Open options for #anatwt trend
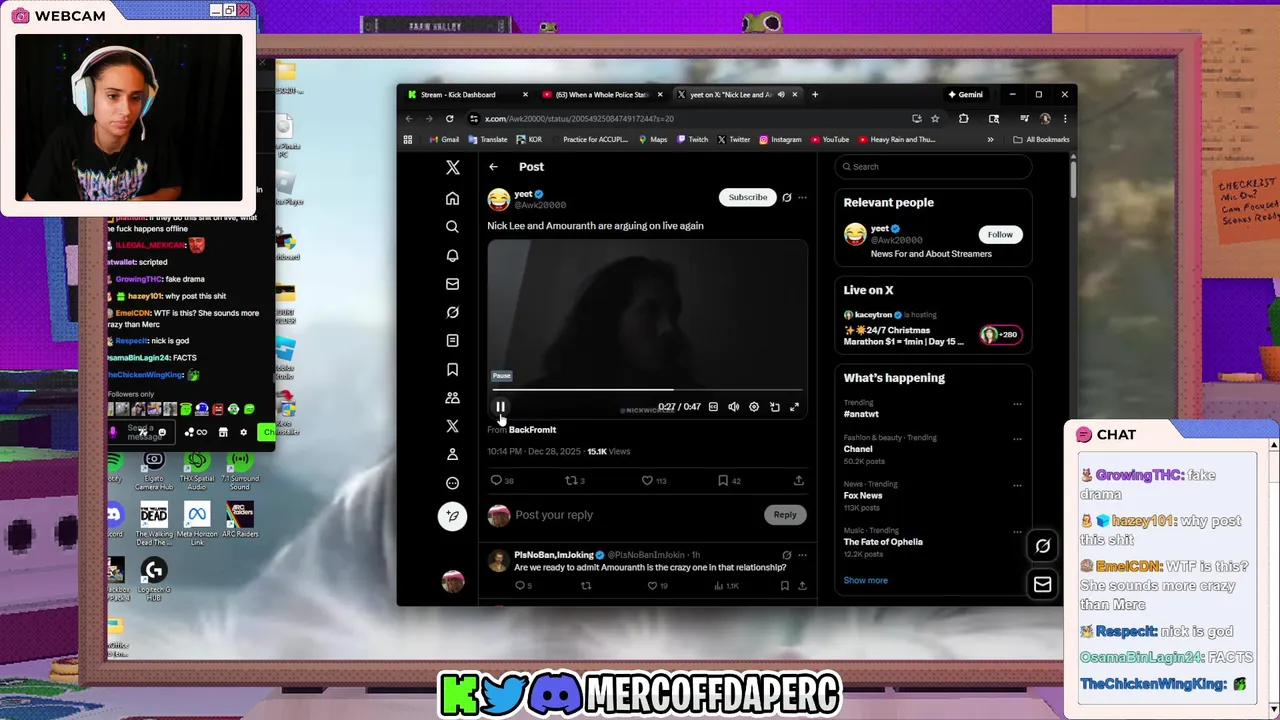This screenshot has height=720, width=1280. click(x=1017, y=404)
